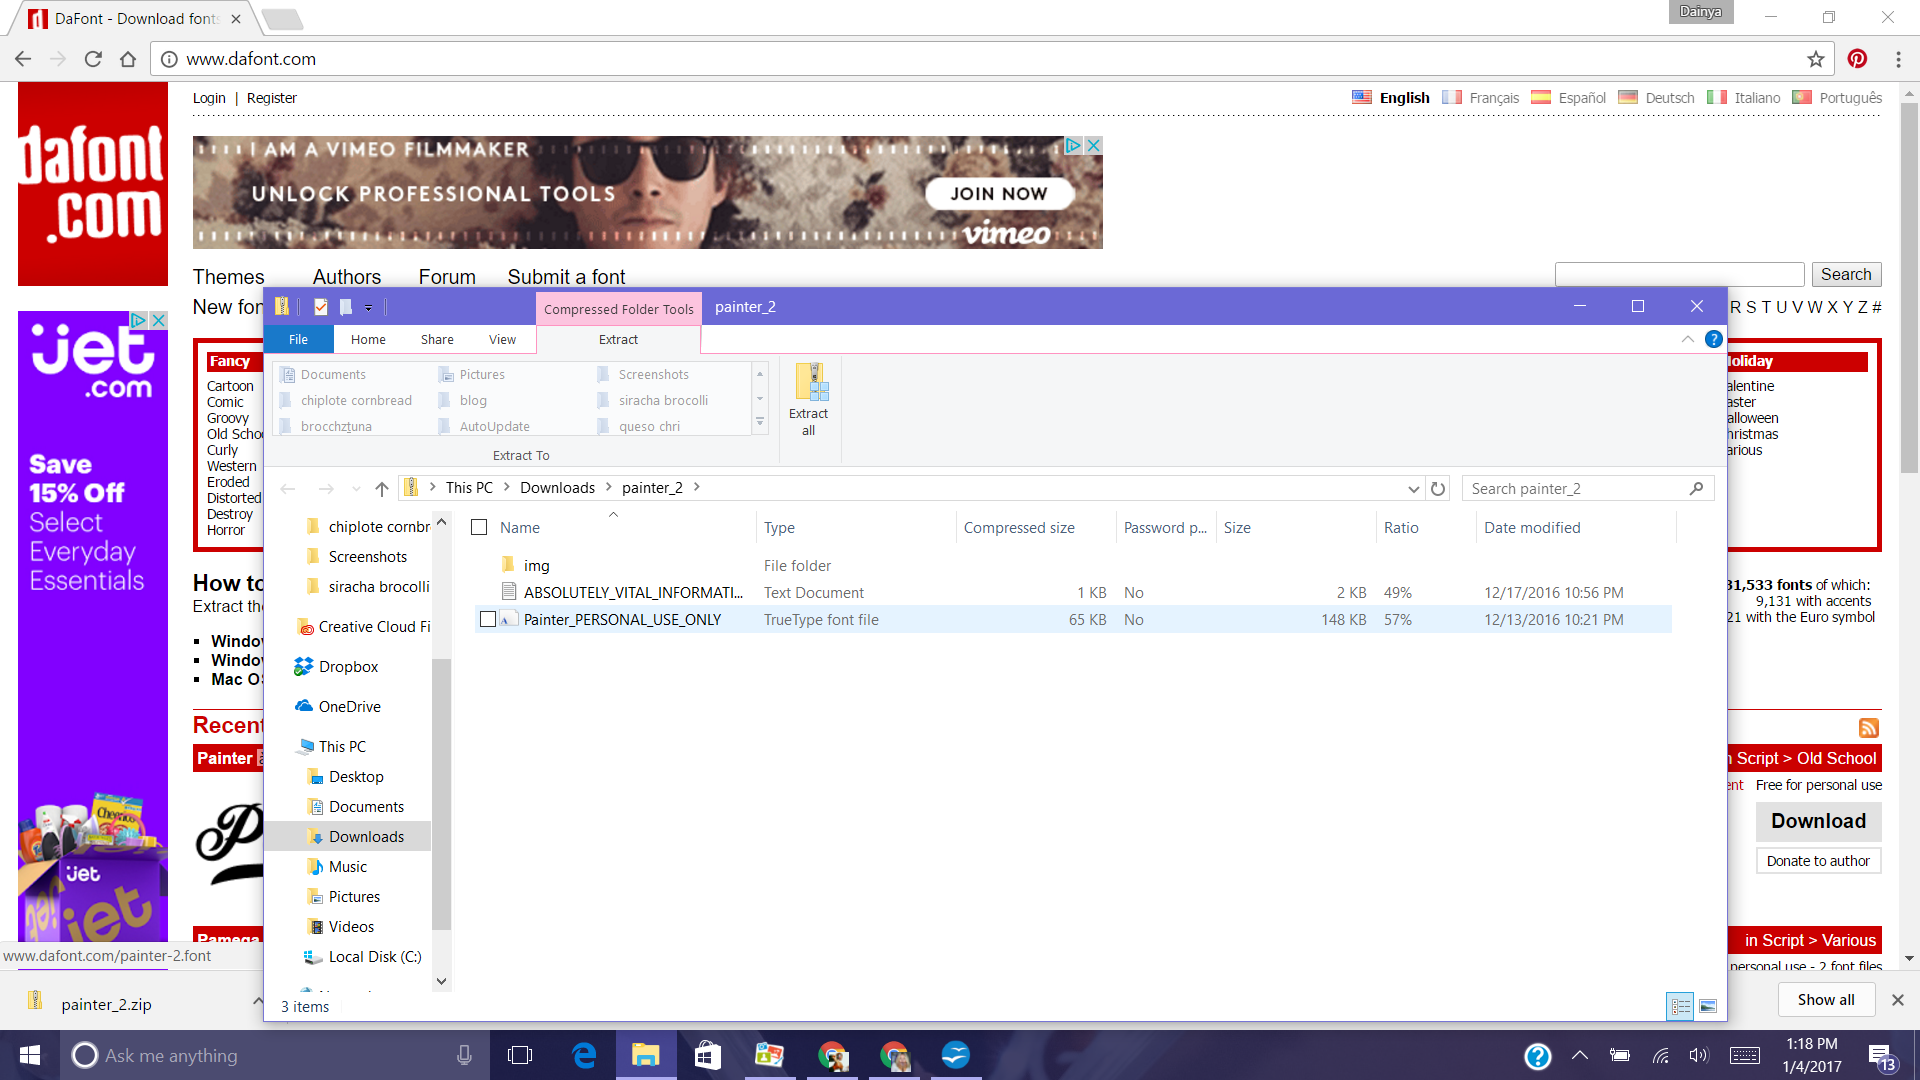
Task: Open the Home ribbon tab
Action: click(368, 340)
